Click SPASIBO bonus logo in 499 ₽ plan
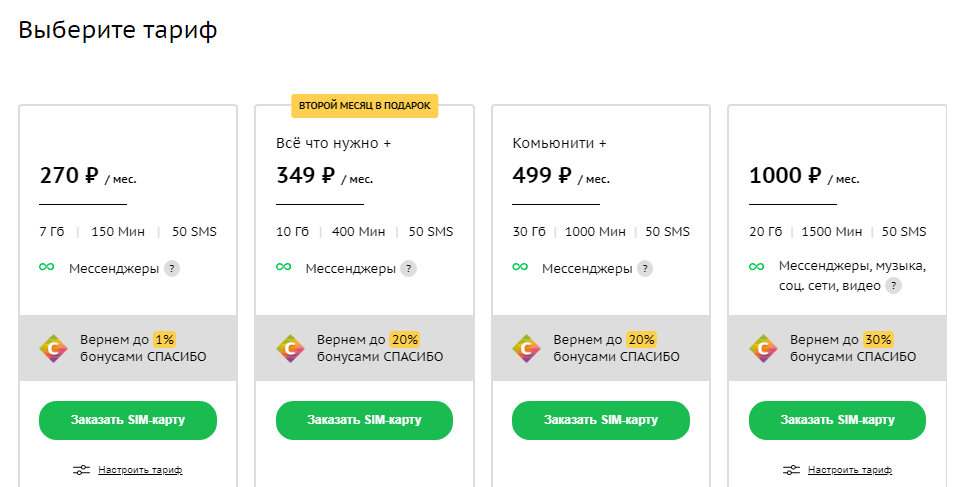 coord(526,348)
